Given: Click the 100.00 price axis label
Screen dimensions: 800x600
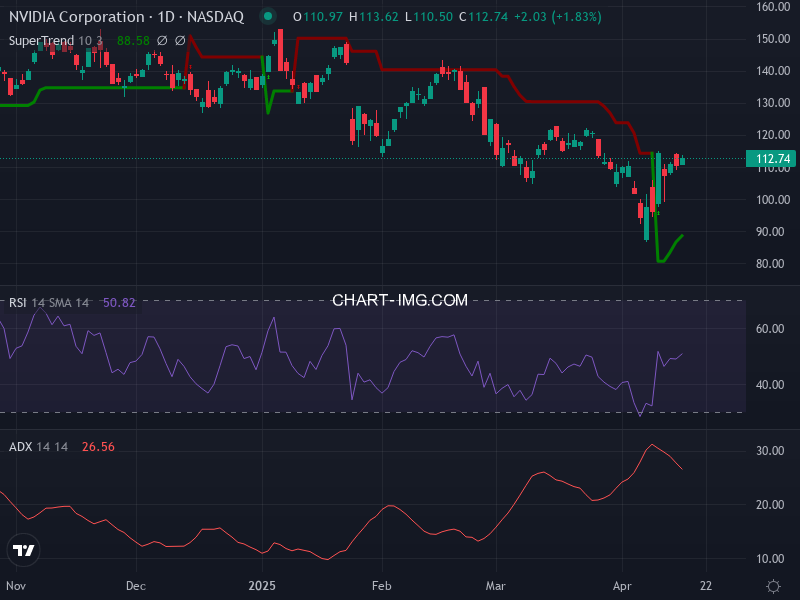Looking at the screenshot, I should (773, 199).
